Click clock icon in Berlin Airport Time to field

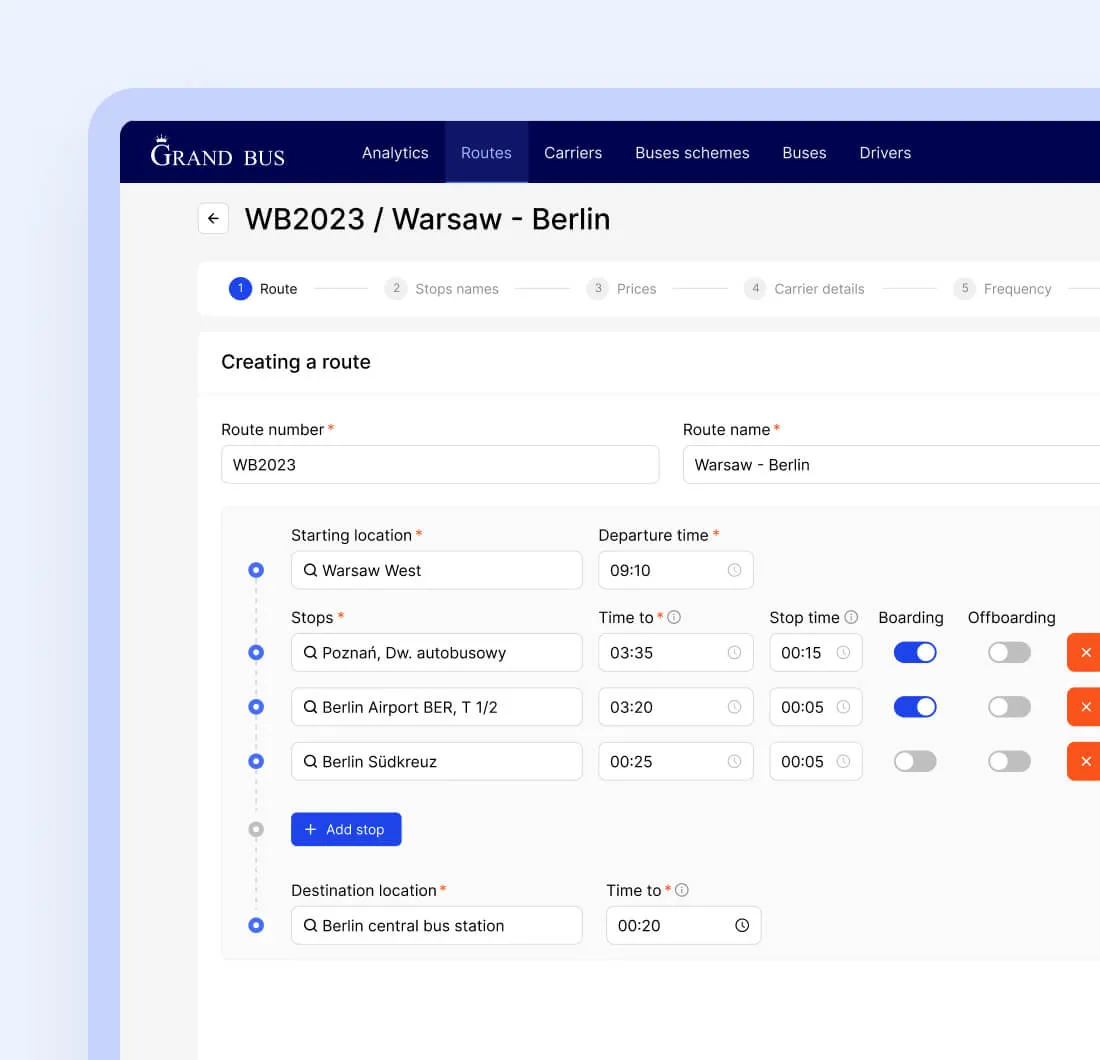734,707
